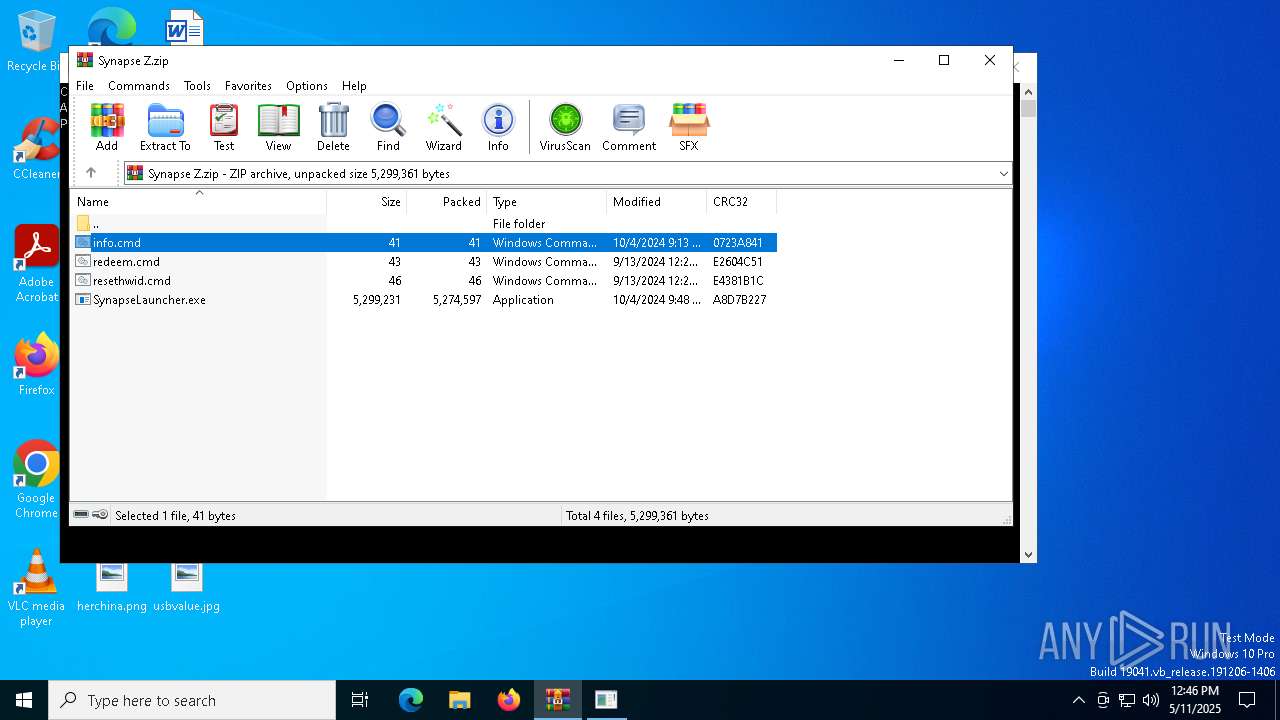Open the Favorites menu
The width and height of the screenshot is (1280, 720).
click(248, 86)
